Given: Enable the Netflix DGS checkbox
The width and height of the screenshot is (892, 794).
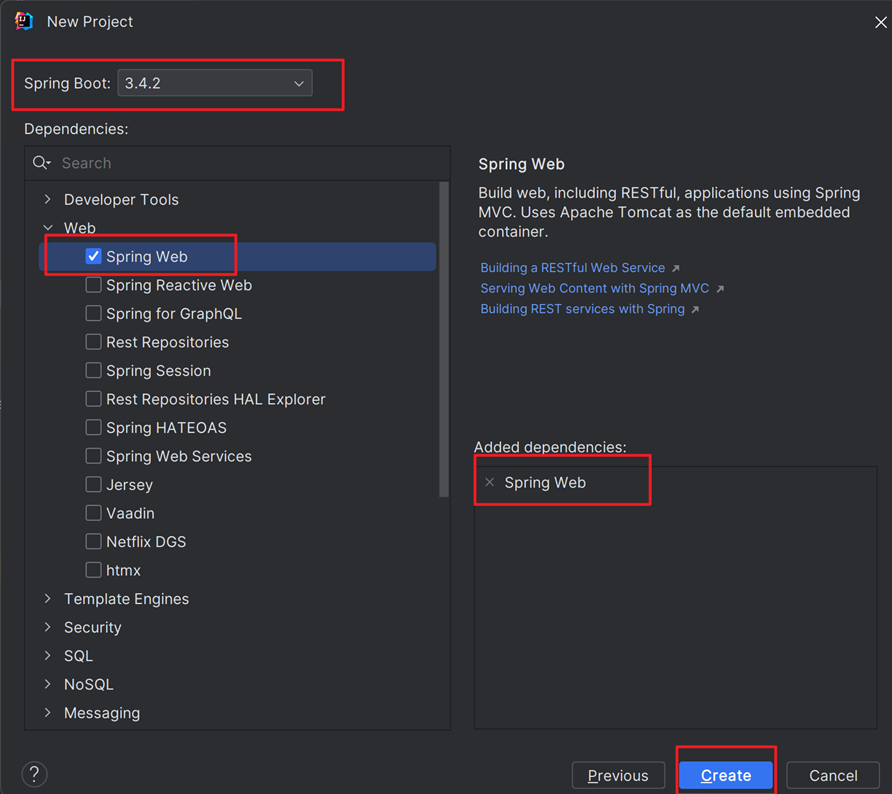Looking at the screenshot, I should [93, 541].
